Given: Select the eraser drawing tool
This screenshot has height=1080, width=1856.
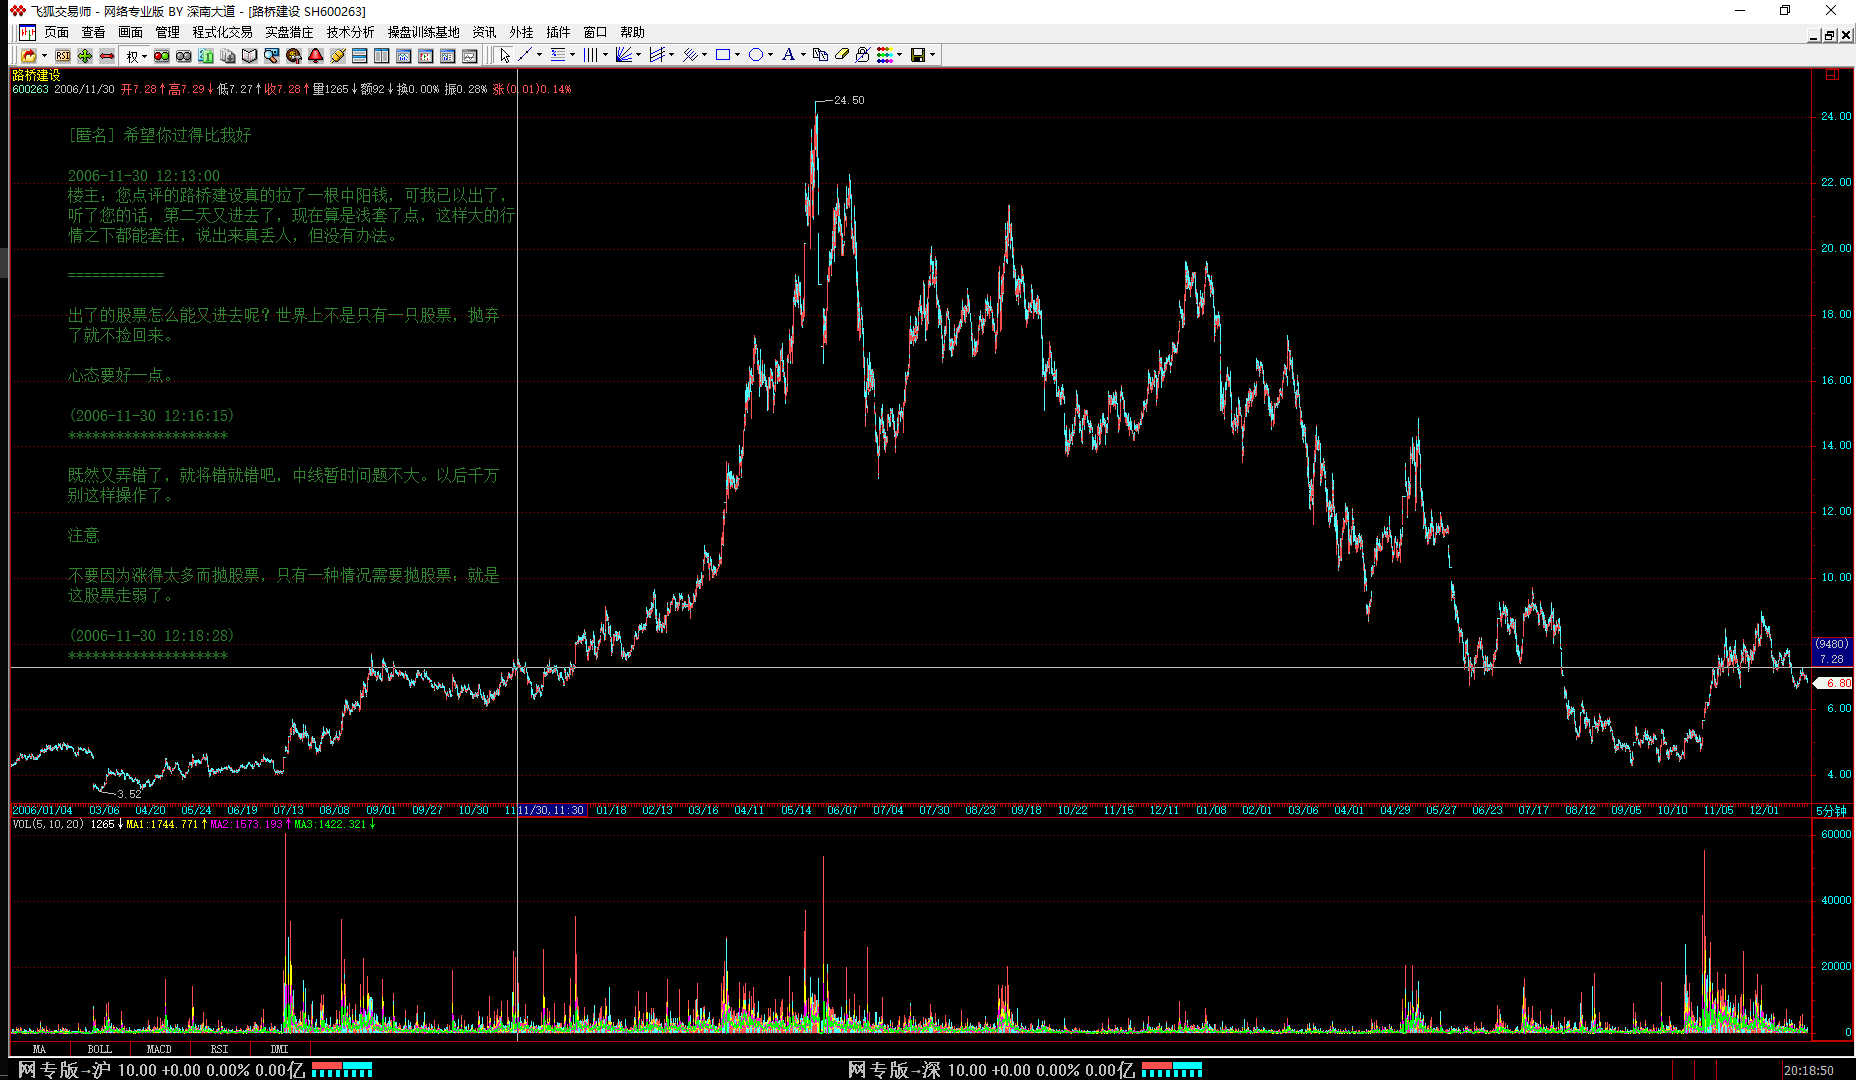Looking at the screenshot, I should click(x=842, y=55).
